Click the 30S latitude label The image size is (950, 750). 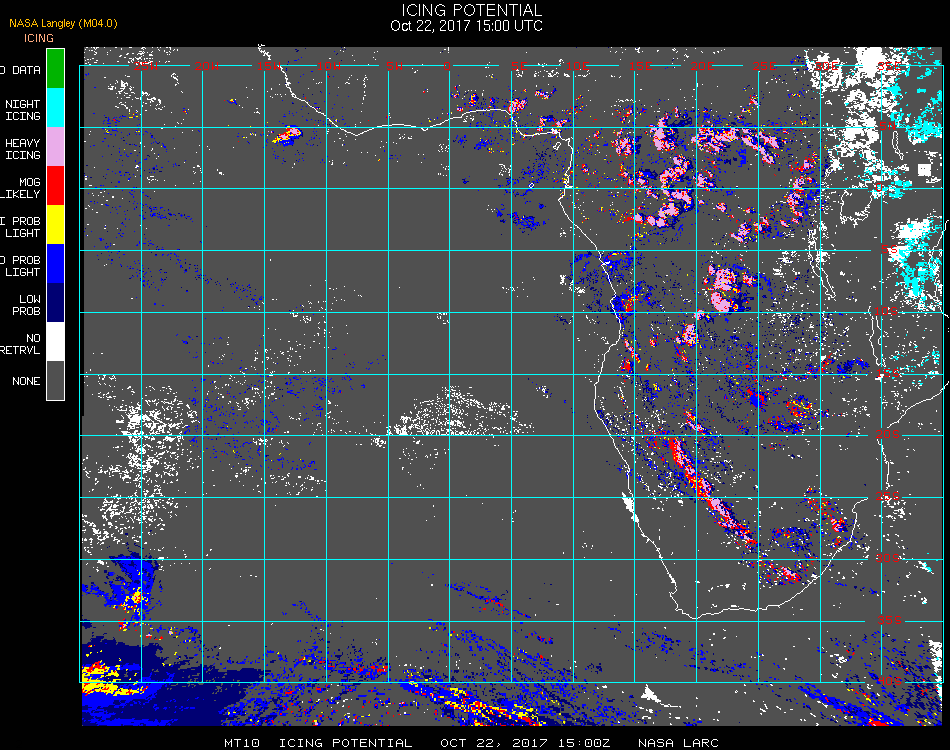click(888, 558)
